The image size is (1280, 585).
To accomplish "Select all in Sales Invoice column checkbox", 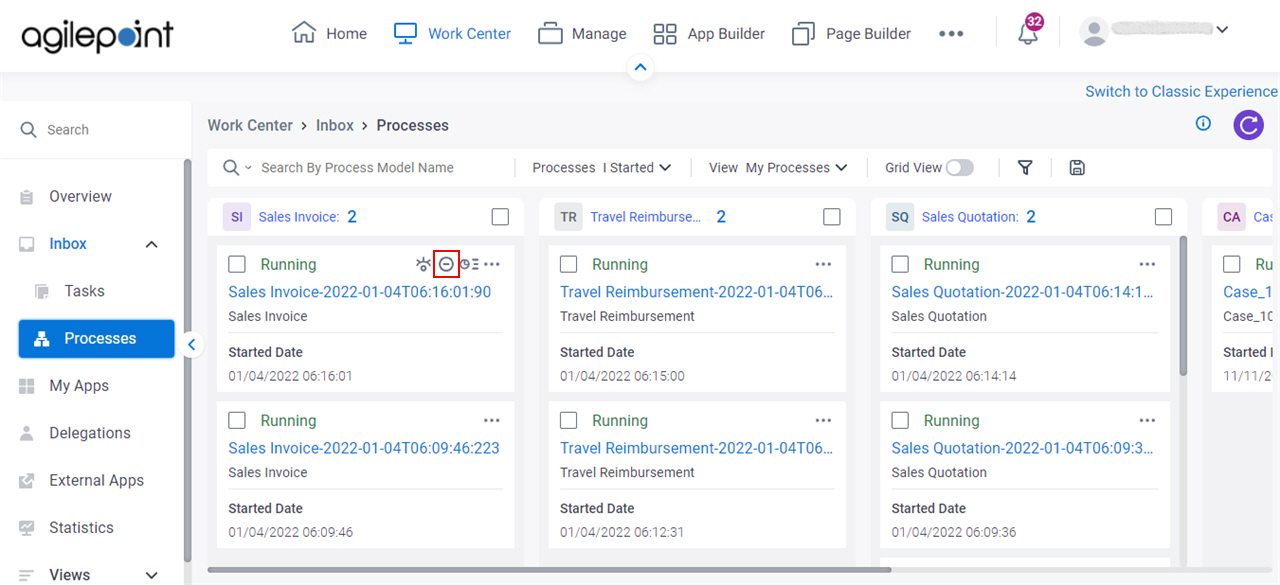I will [500, 217].
